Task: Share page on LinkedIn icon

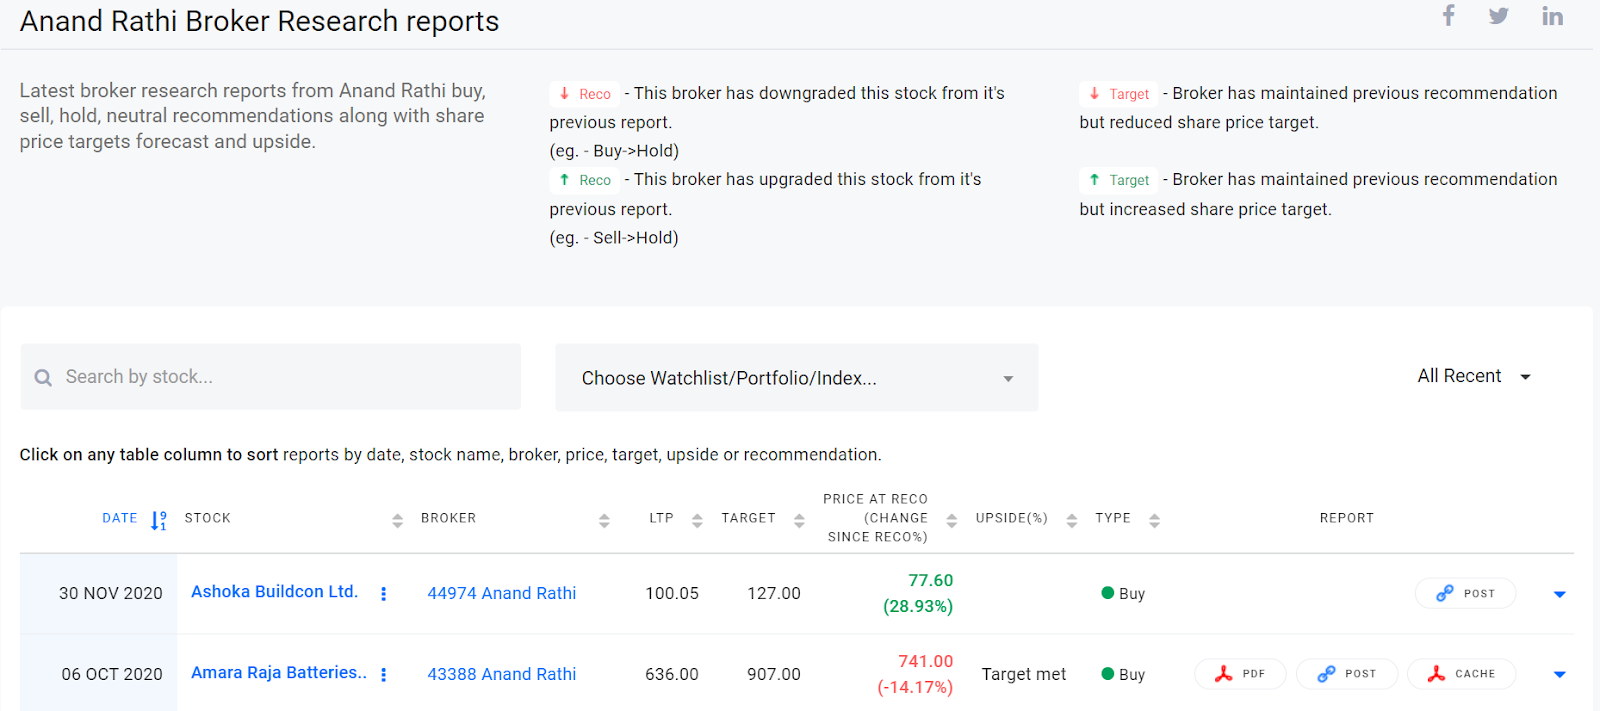Action: pos(1552,16)
